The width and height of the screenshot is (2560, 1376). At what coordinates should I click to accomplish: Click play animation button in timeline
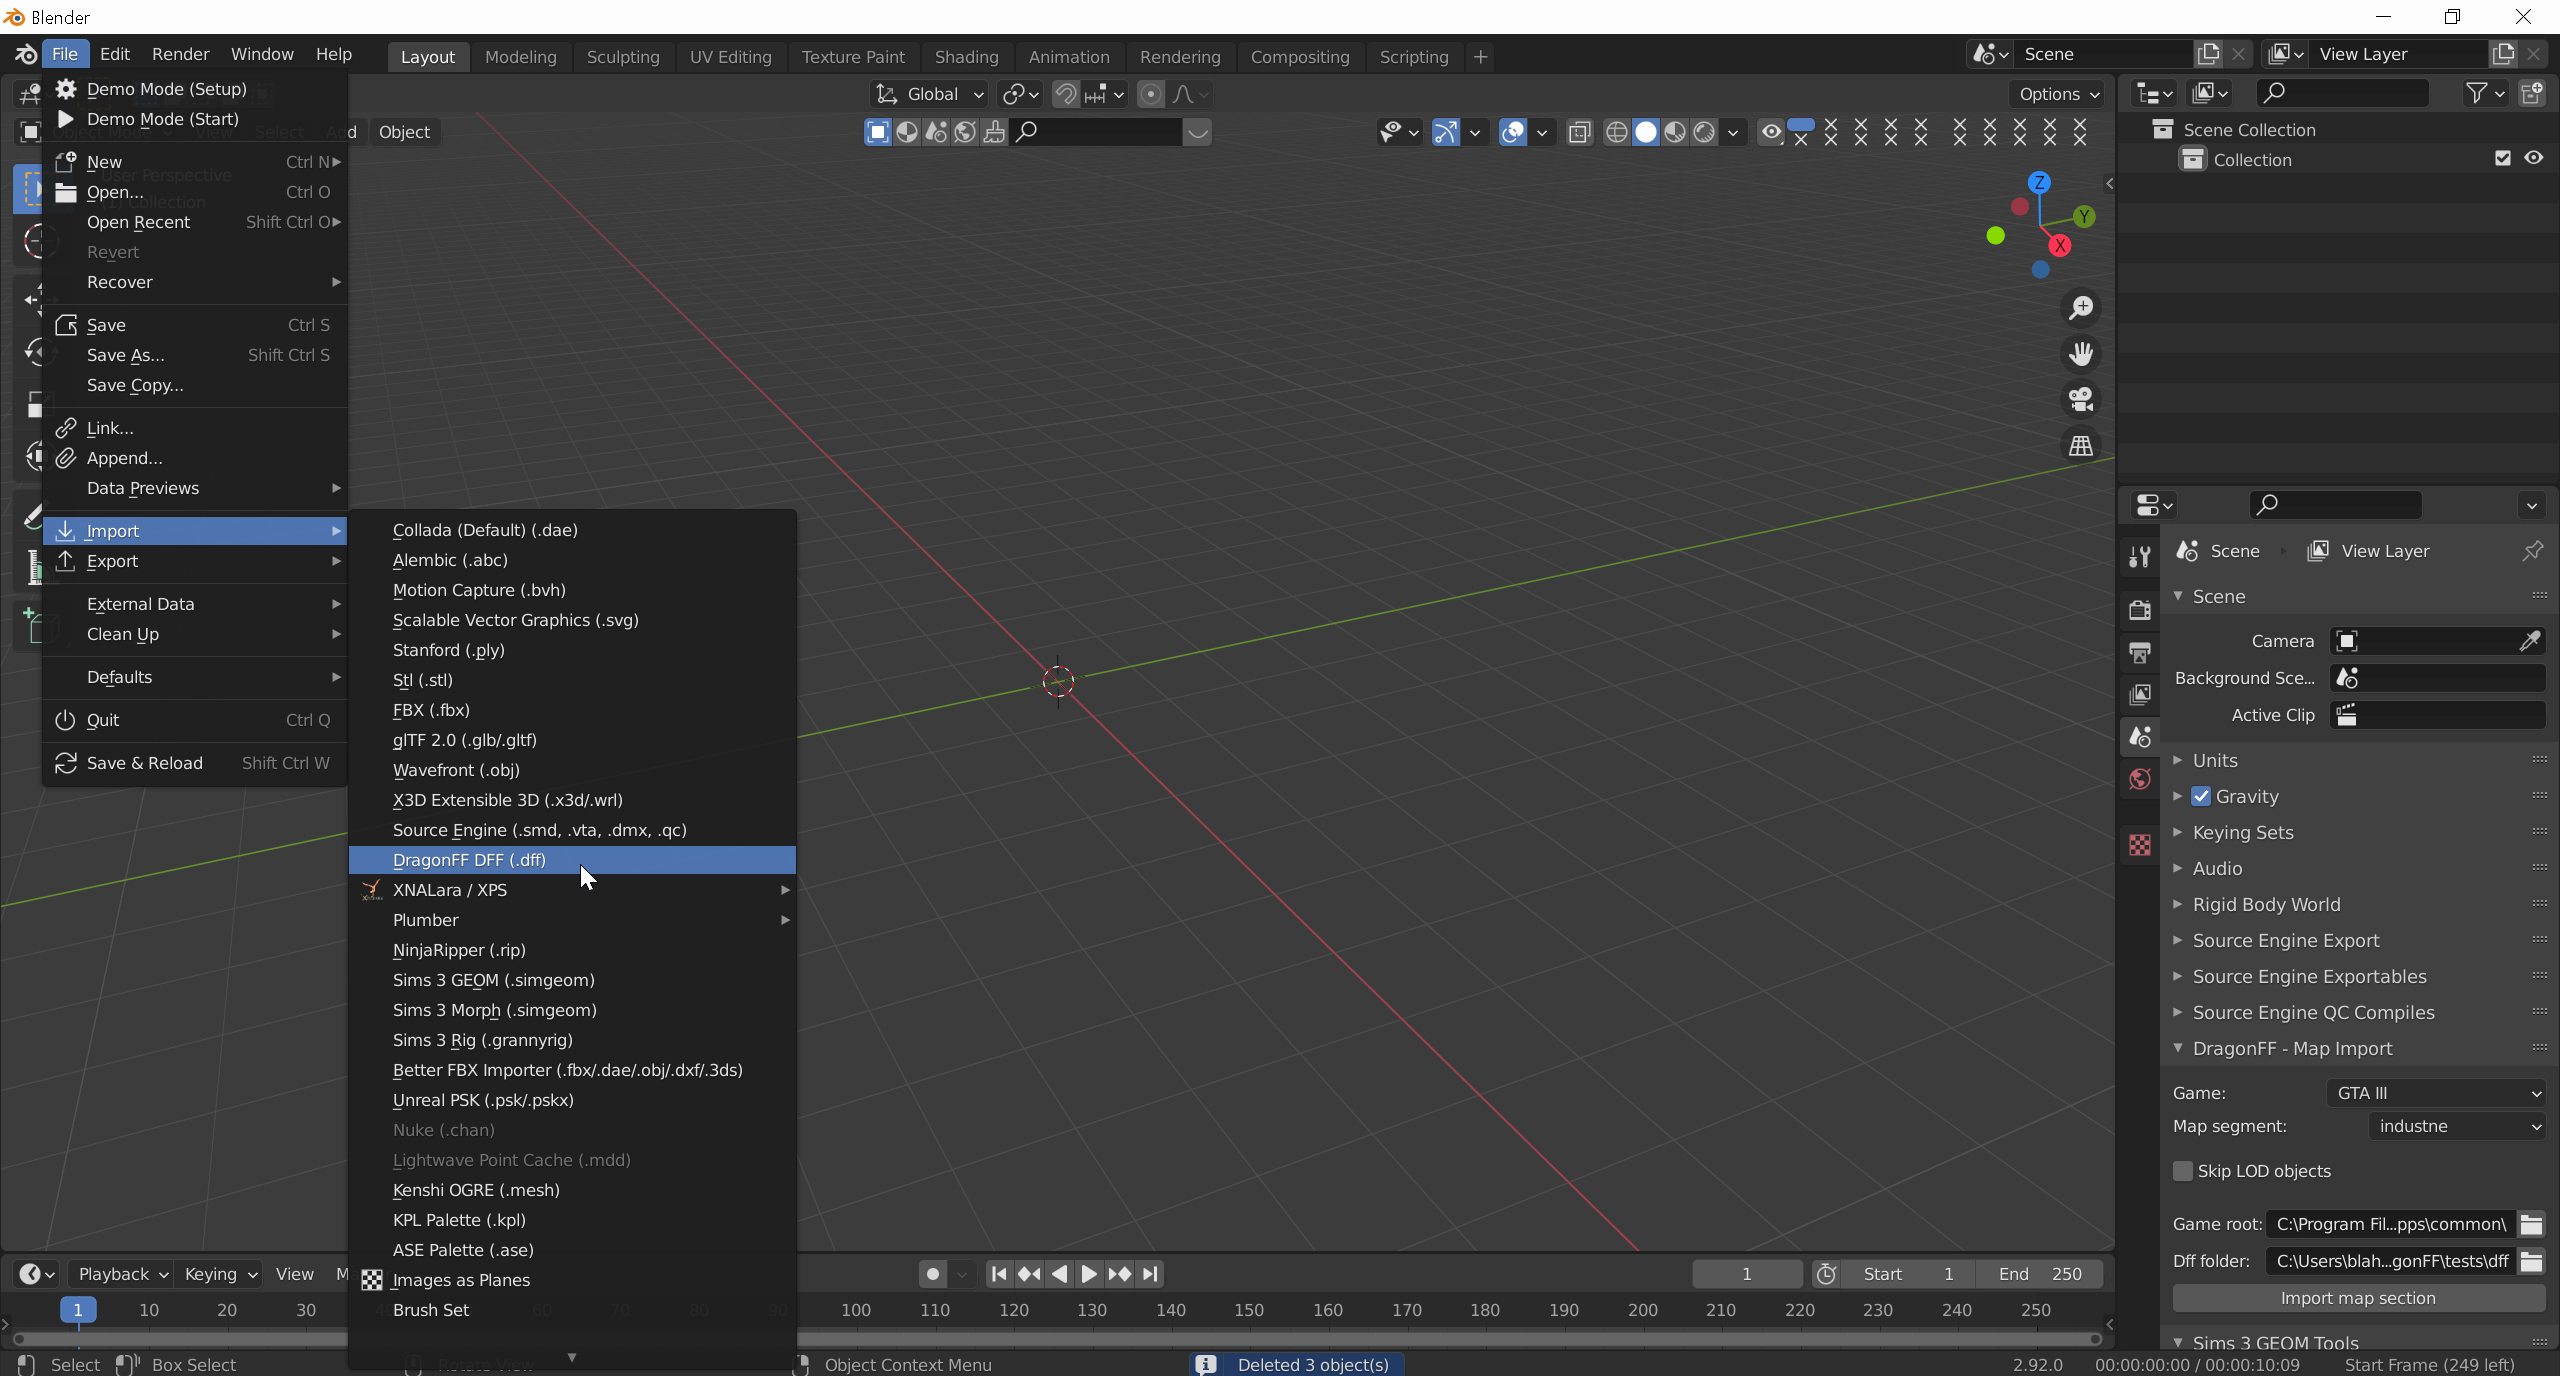1089,1274
